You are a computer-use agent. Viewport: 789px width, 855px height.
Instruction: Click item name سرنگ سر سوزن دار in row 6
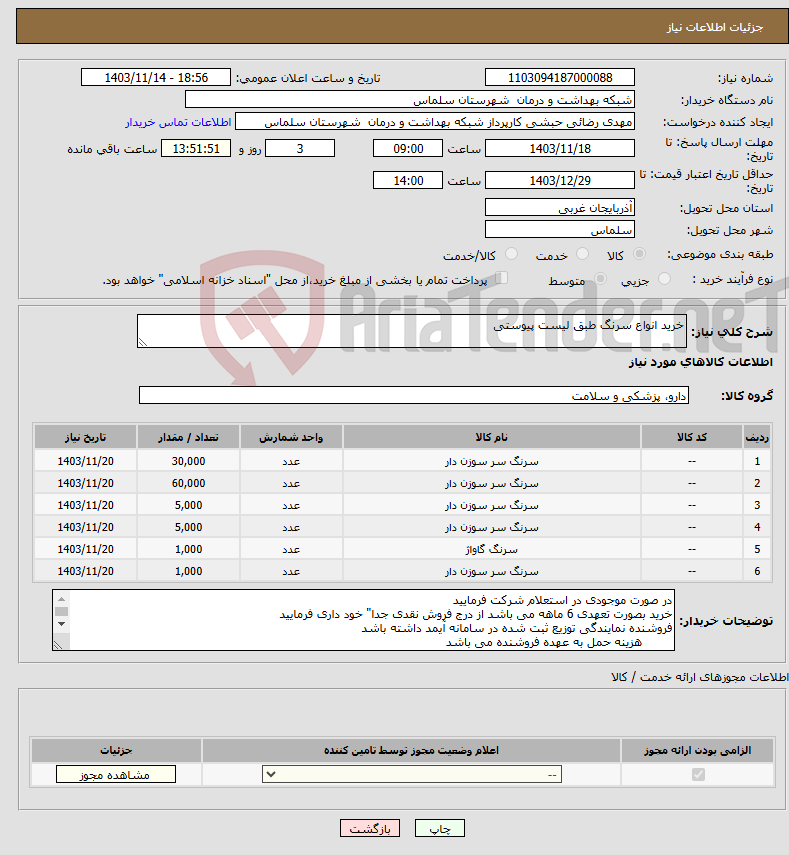coord(492,571)
